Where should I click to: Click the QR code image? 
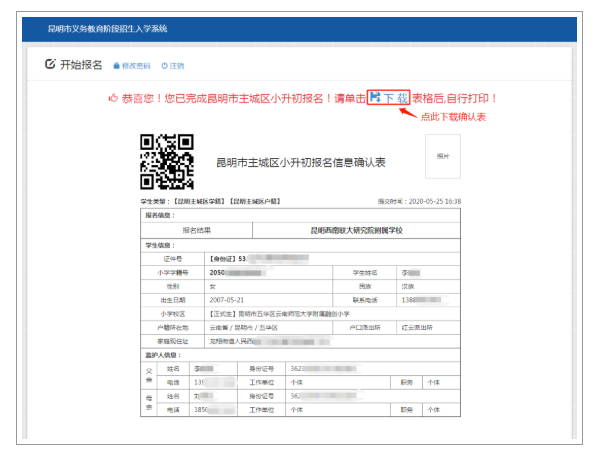coord(167,162)
